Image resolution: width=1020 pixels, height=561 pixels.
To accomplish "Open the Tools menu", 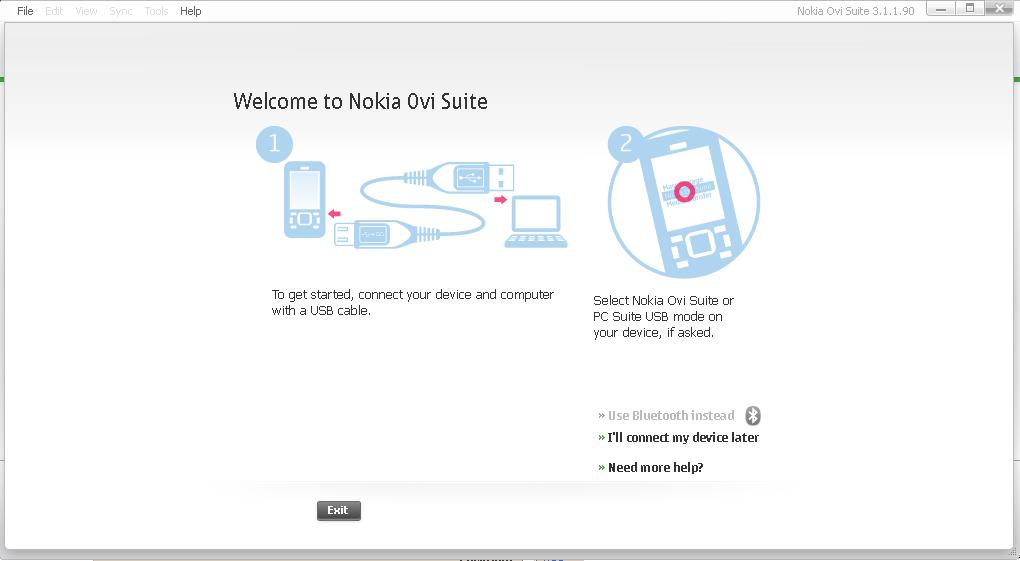I will (x=156, y=11).
